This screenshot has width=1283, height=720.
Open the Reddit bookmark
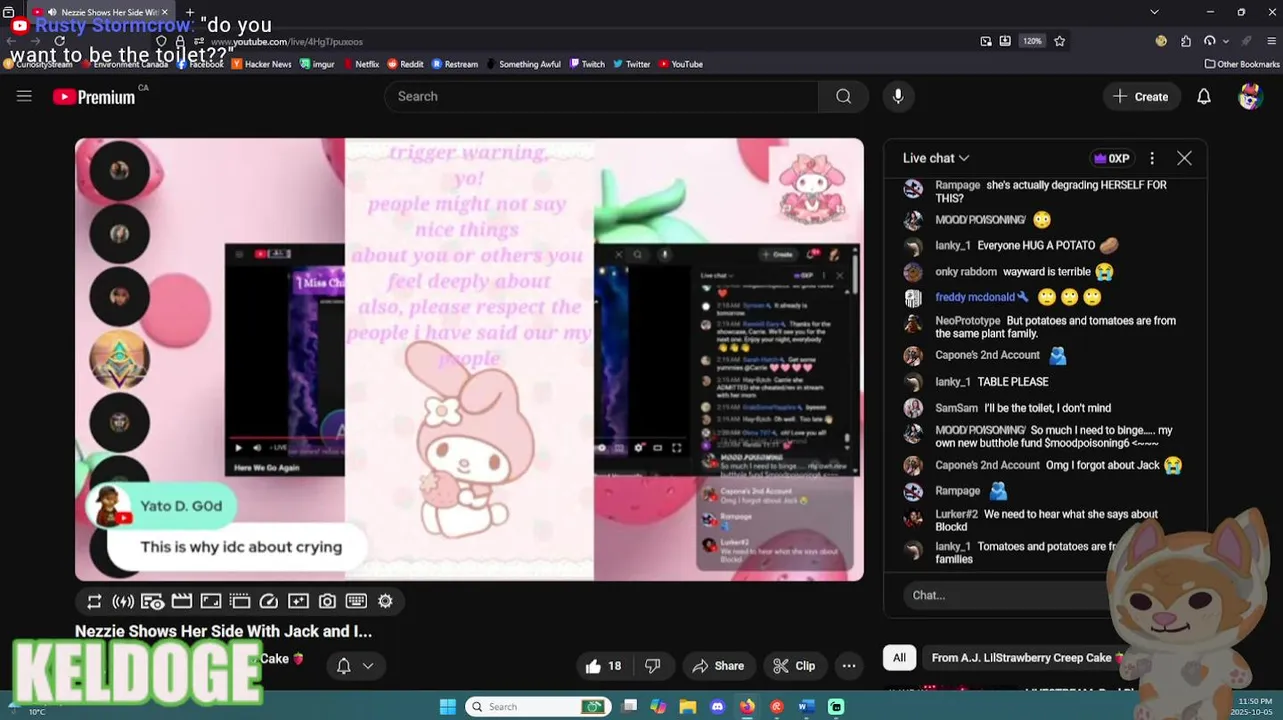pyautogui.click(x=405, y=64)
